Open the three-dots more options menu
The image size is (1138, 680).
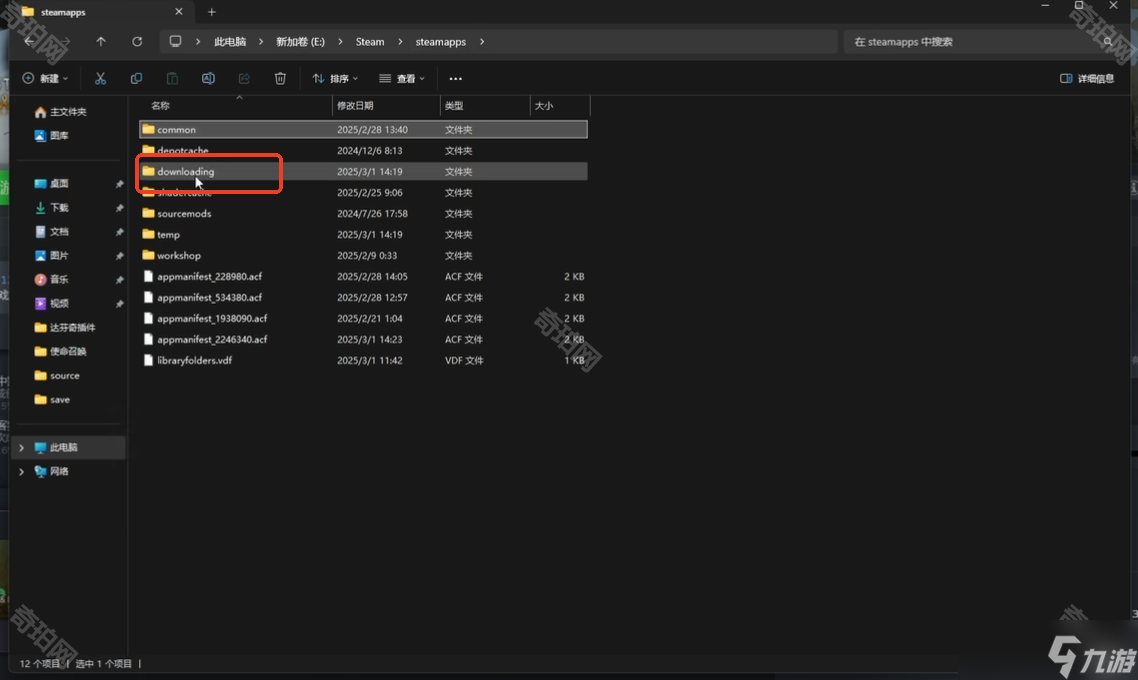(455, 78)
